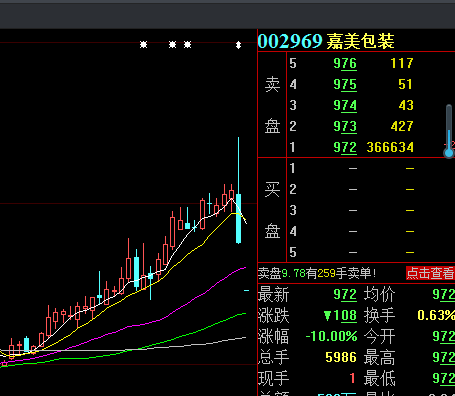The width and height of the screenshot is (455, 396).
Task: Click the 均价 label
Action: click(379, 295)
